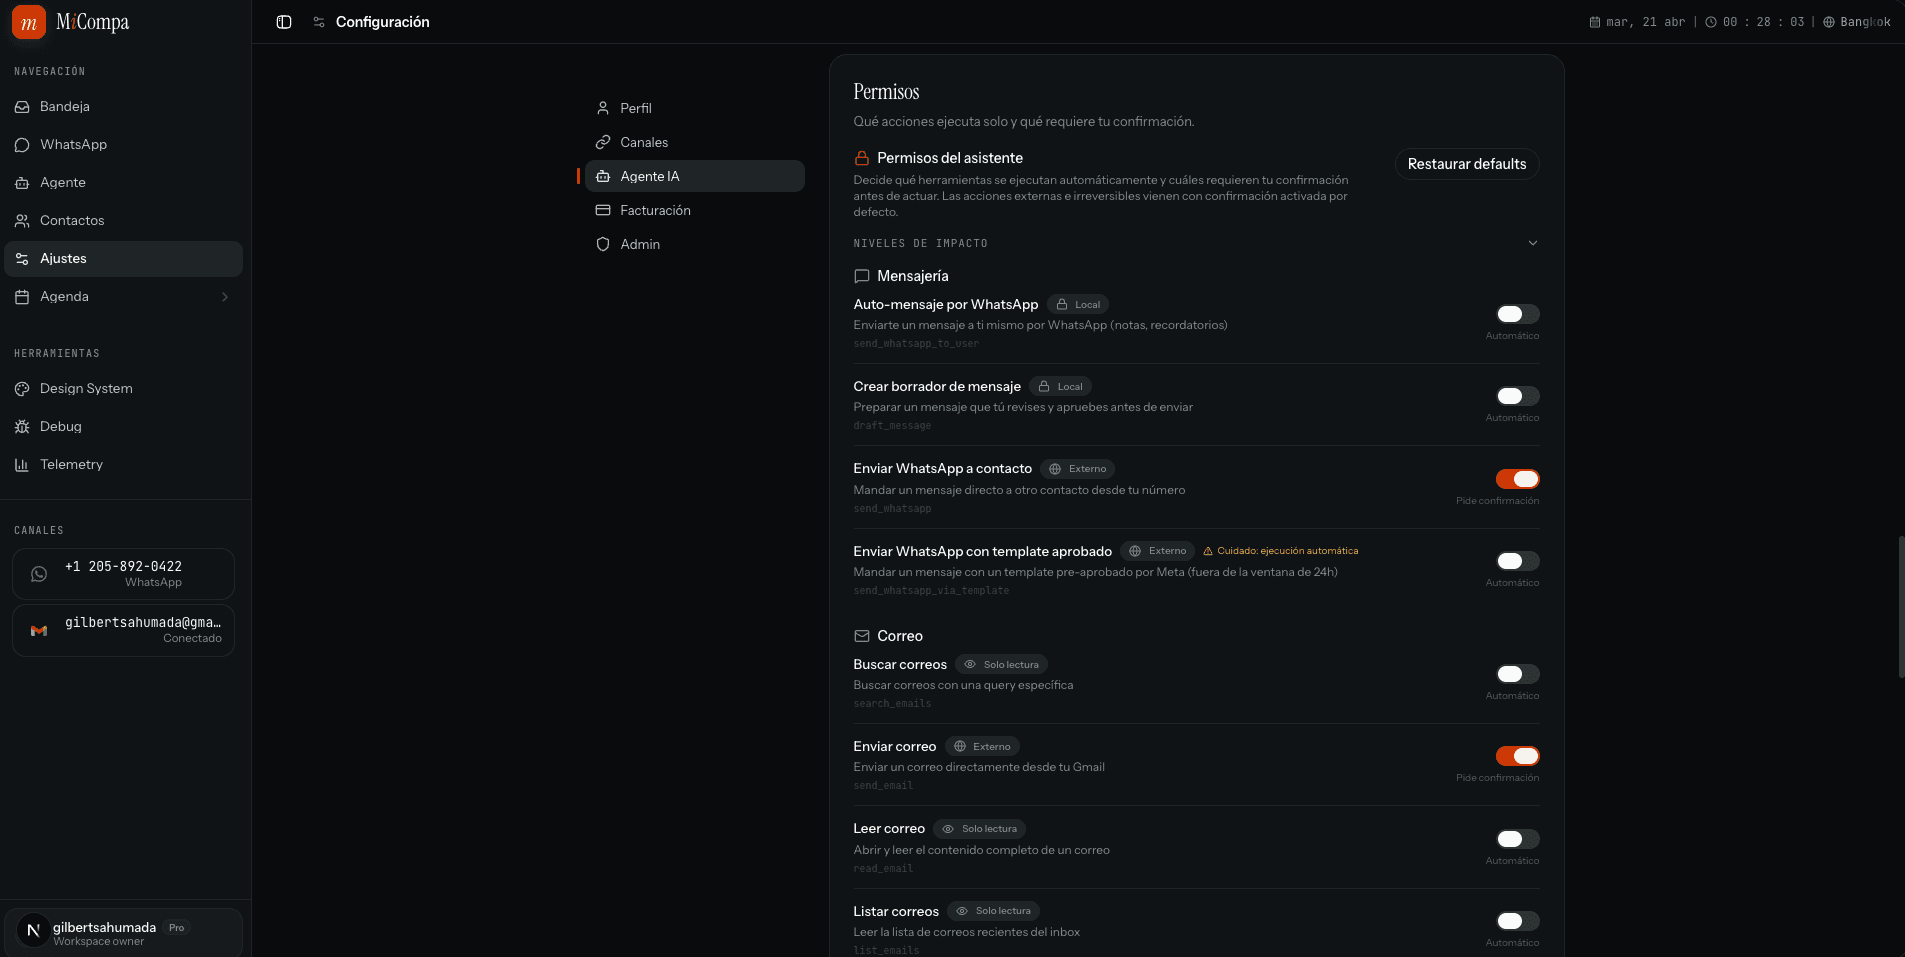
Task: Click the Contactos people icon
Action: click(22, 221)
